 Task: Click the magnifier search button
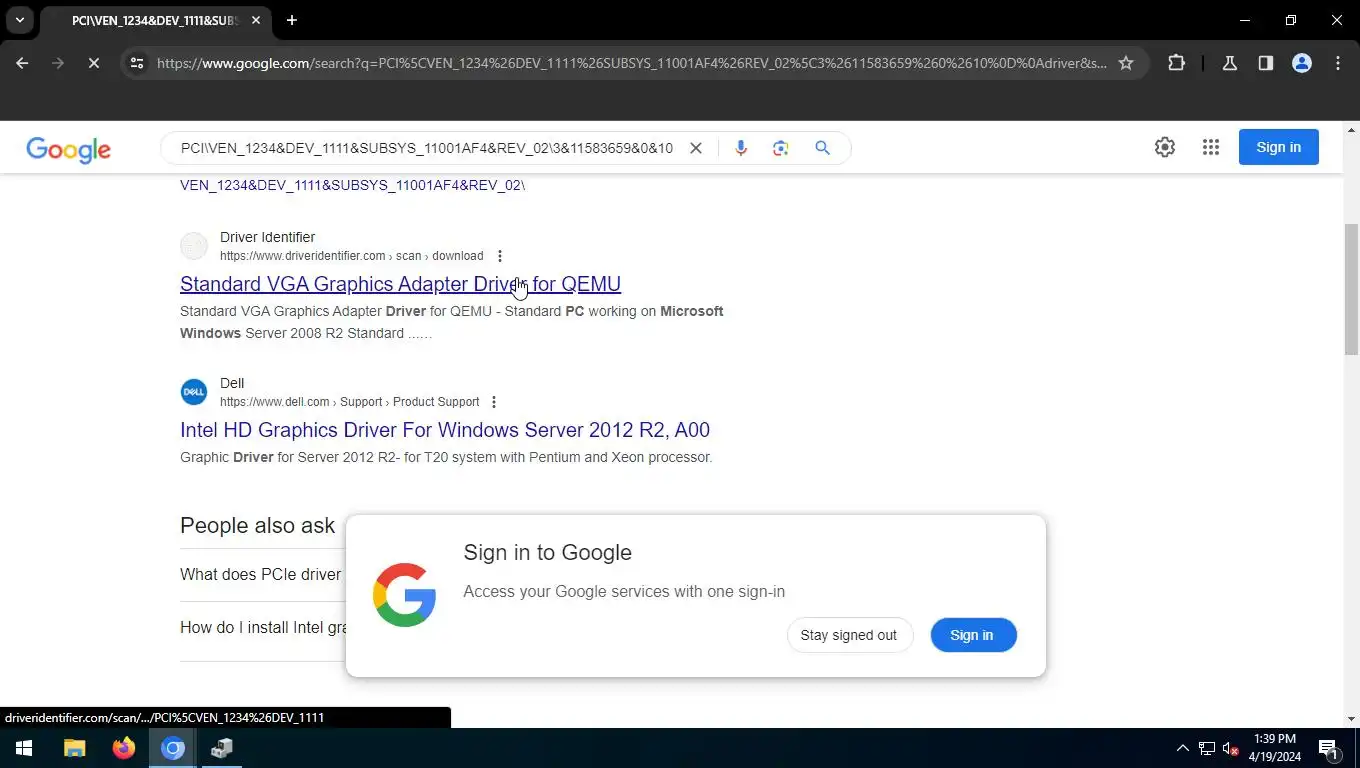822,148
